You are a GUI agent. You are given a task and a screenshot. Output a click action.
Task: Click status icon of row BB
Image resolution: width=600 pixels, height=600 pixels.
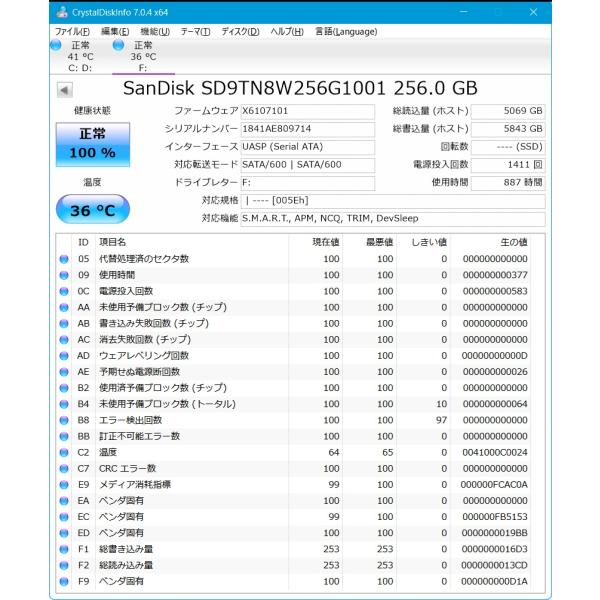coord(64,437)
